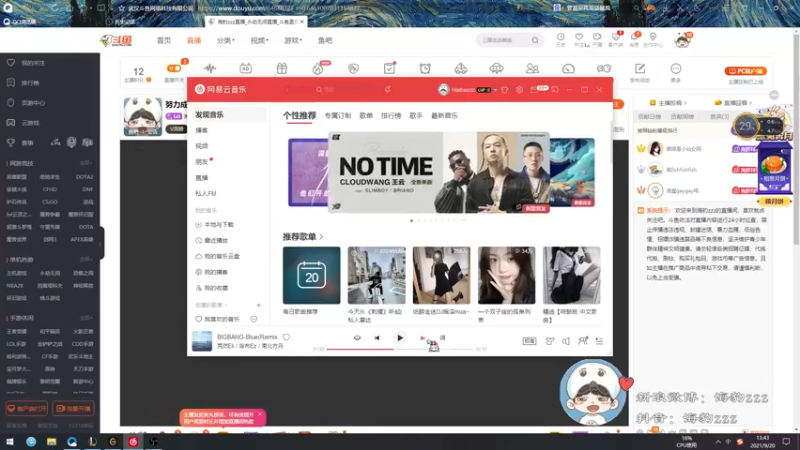Viewport: 800px width, 450px height.
Task: Collapse the created playlists section
Action: pyautogui.click(x=211, y=305)
